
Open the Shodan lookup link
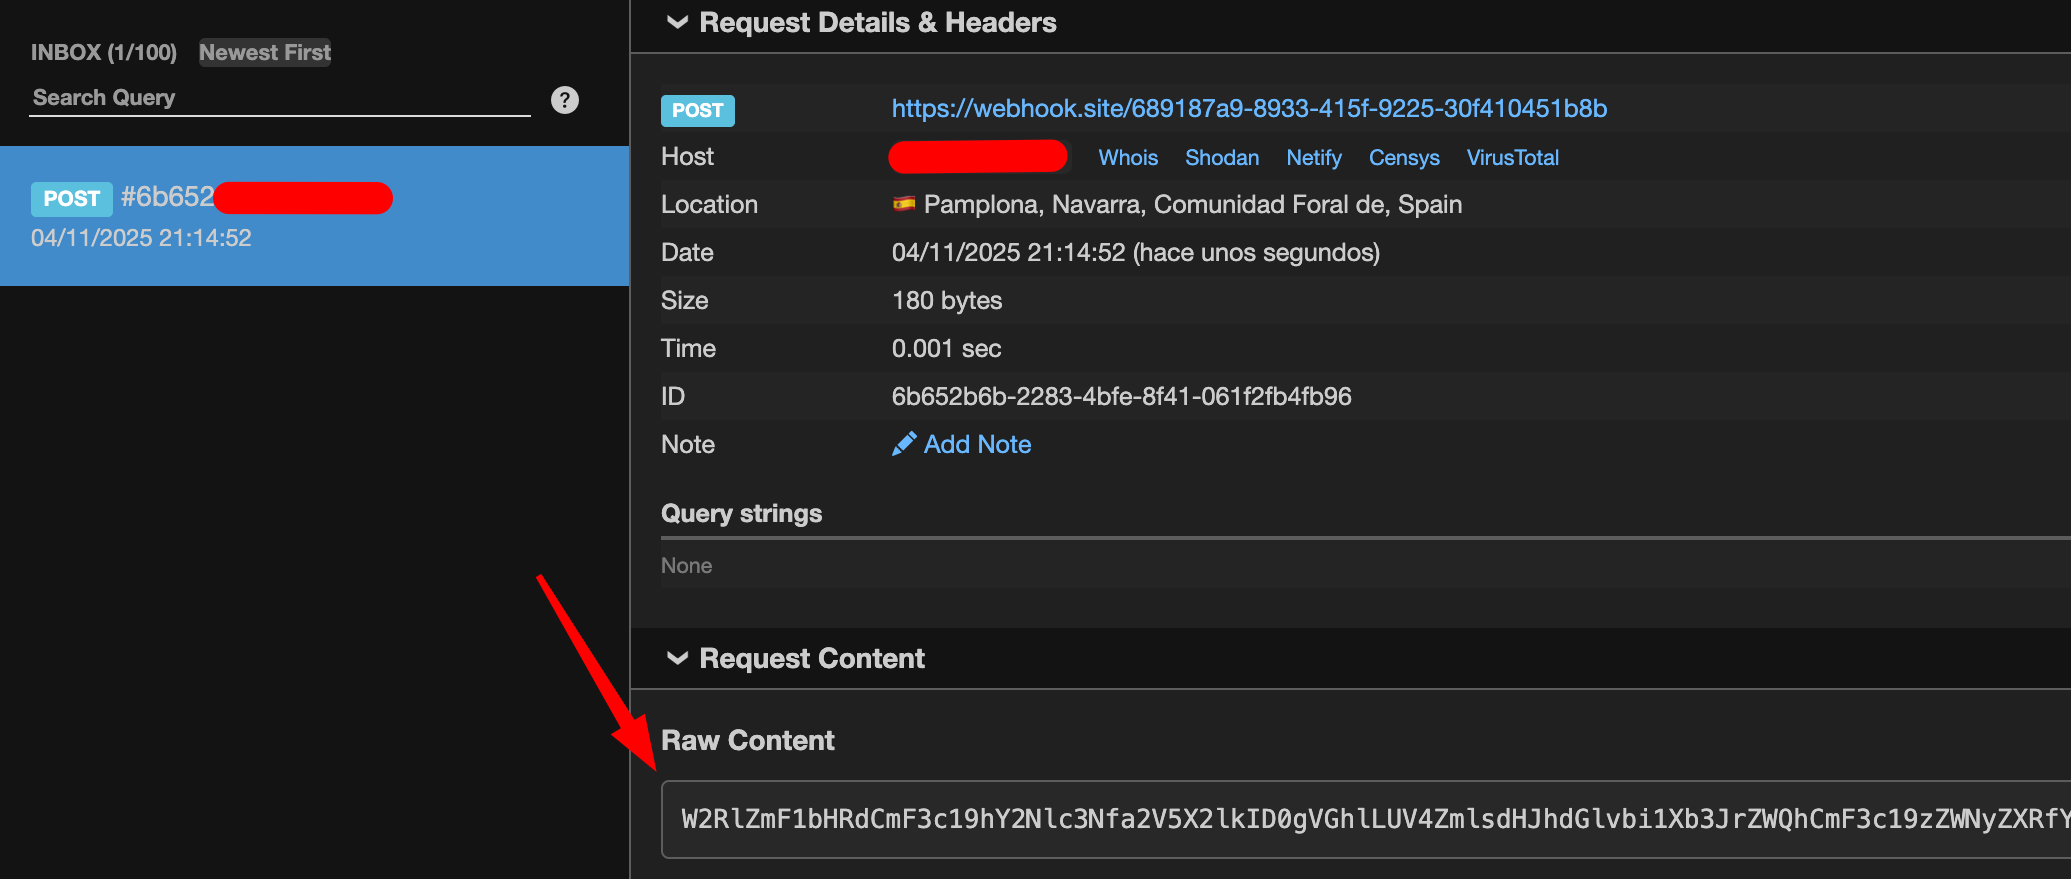coord(1221,157)
